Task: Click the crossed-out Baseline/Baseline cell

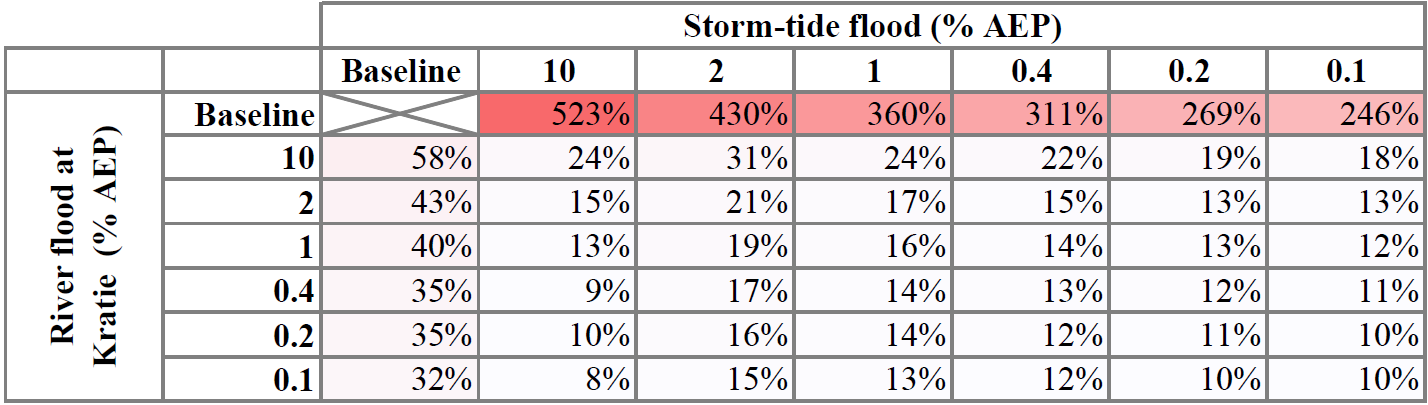Action: (399, 115)
